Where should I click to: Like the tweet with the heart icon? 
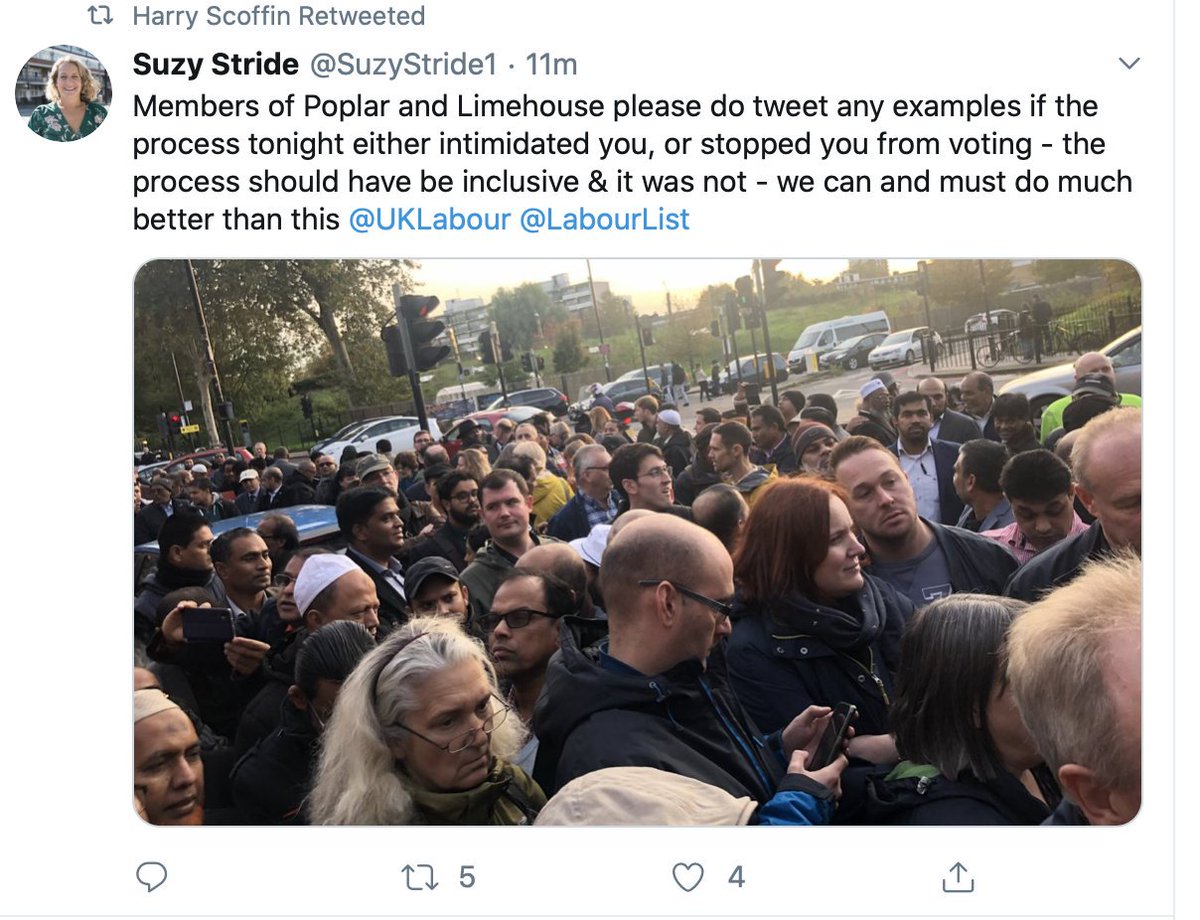pos(688,877)
